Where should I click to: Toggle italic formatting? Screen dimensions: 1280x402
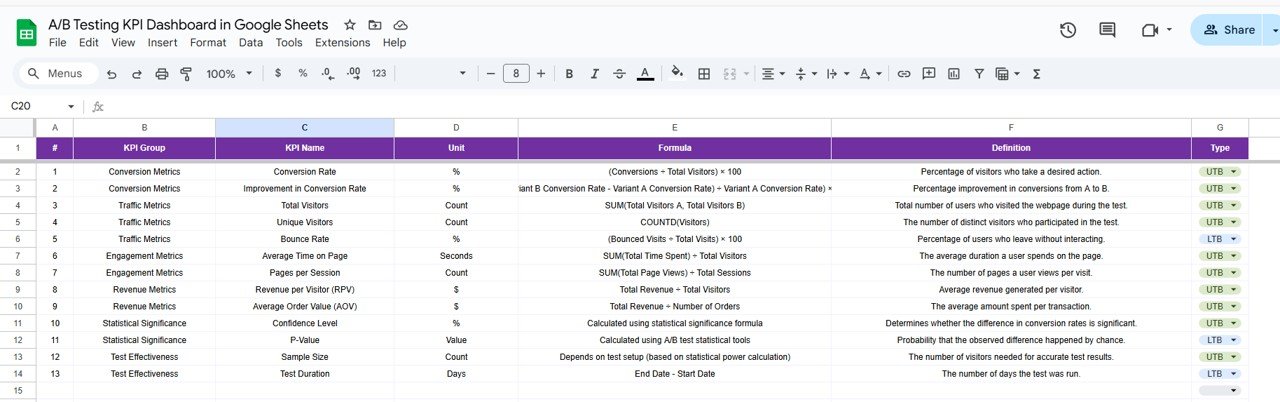click(594, 74)
